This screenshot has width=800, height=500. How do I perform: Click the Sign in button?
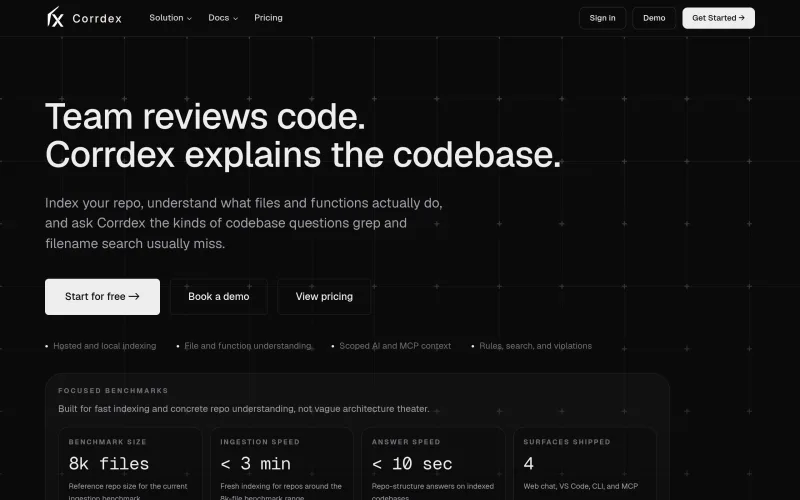tap(603, 18)
